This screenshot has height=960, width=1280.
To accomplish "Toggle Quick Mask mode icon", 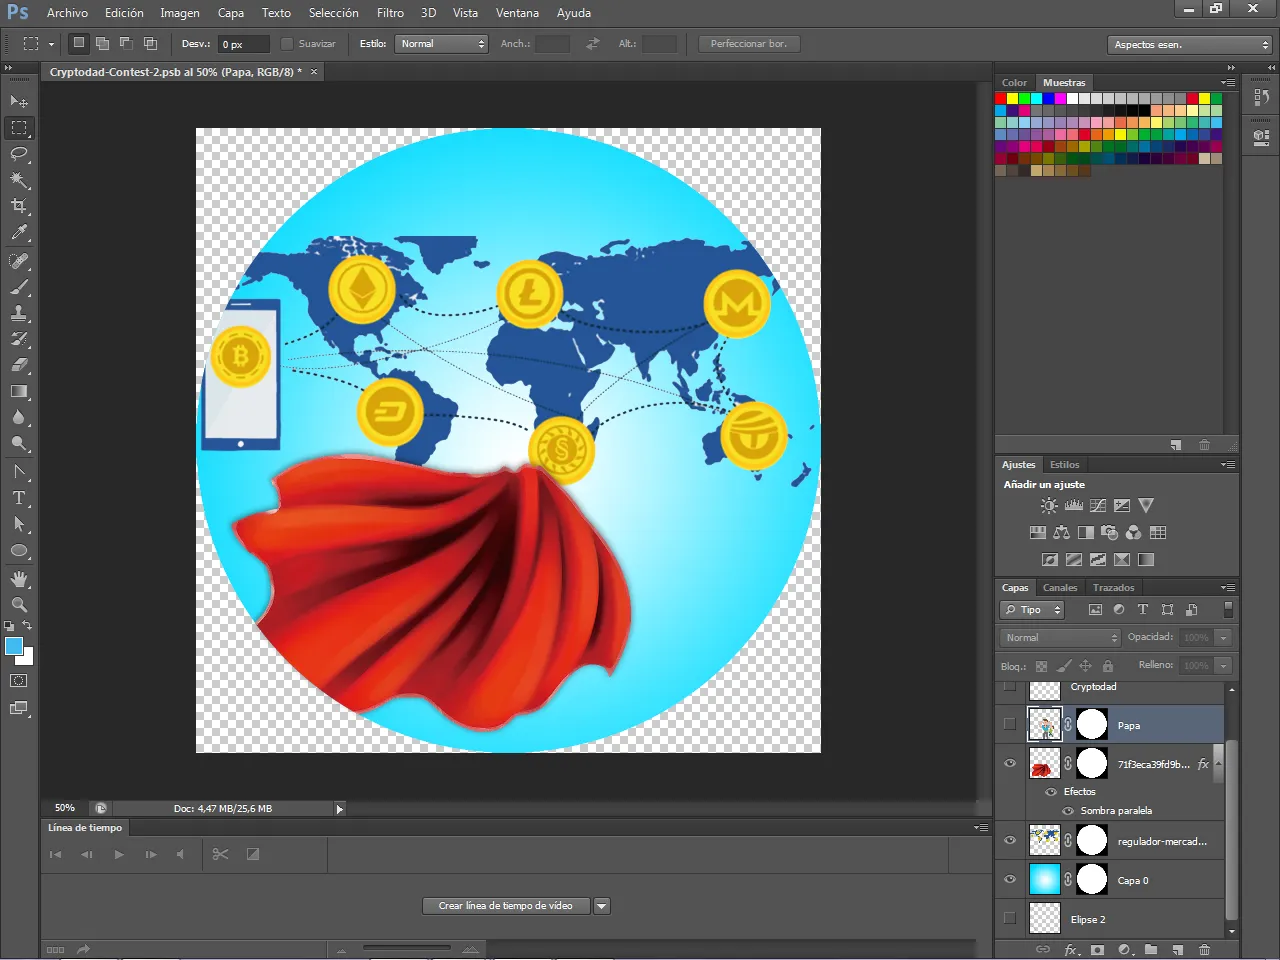I will 19,681.
